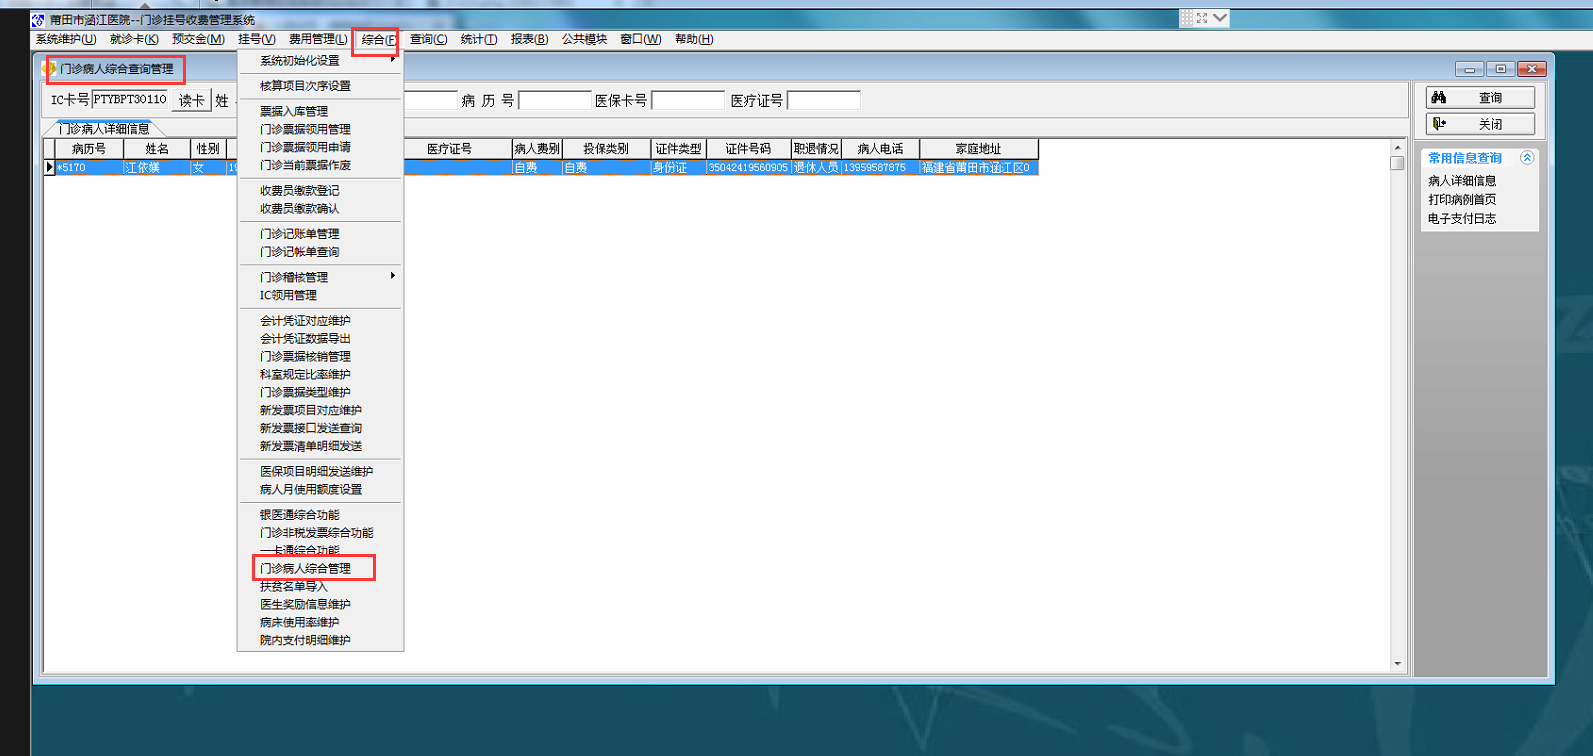
Task: Open 病人详细信息 link
Action: [1462, 181]
